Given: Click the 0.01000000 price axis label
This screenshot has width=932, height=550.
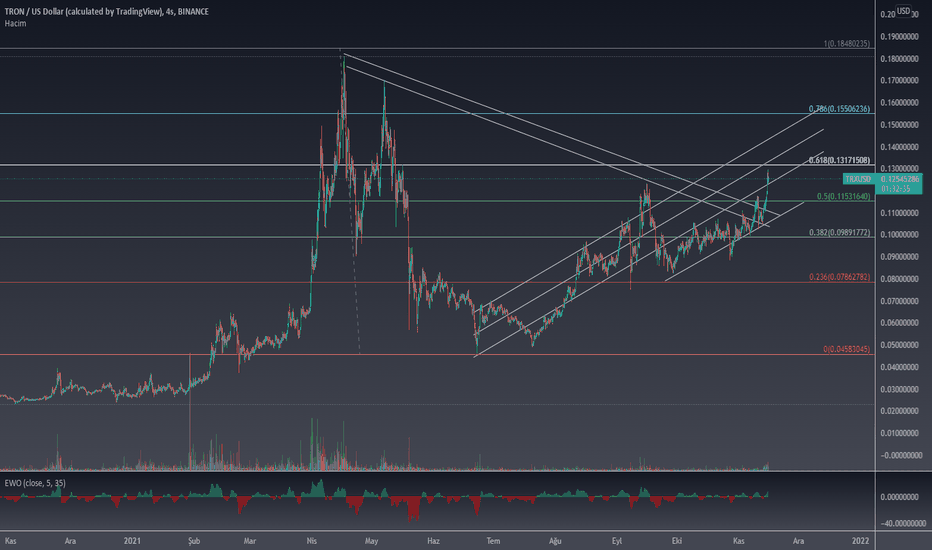Looking at the screenshot, I should [x=900, y=433].
